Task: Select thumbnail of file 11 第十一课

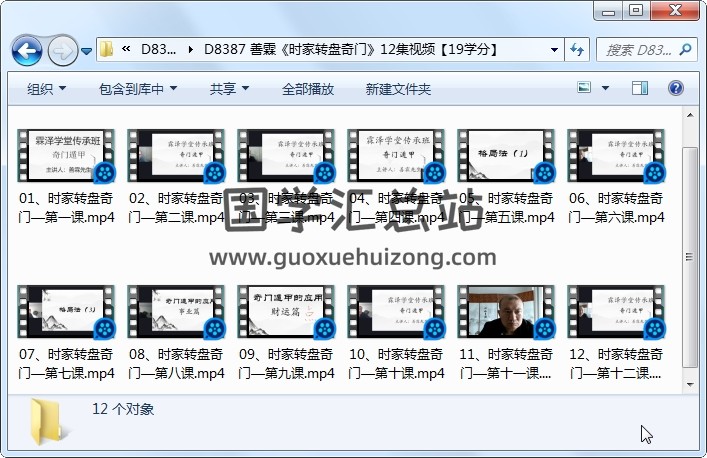Action: pyautogui.click(x=506, y=311)
